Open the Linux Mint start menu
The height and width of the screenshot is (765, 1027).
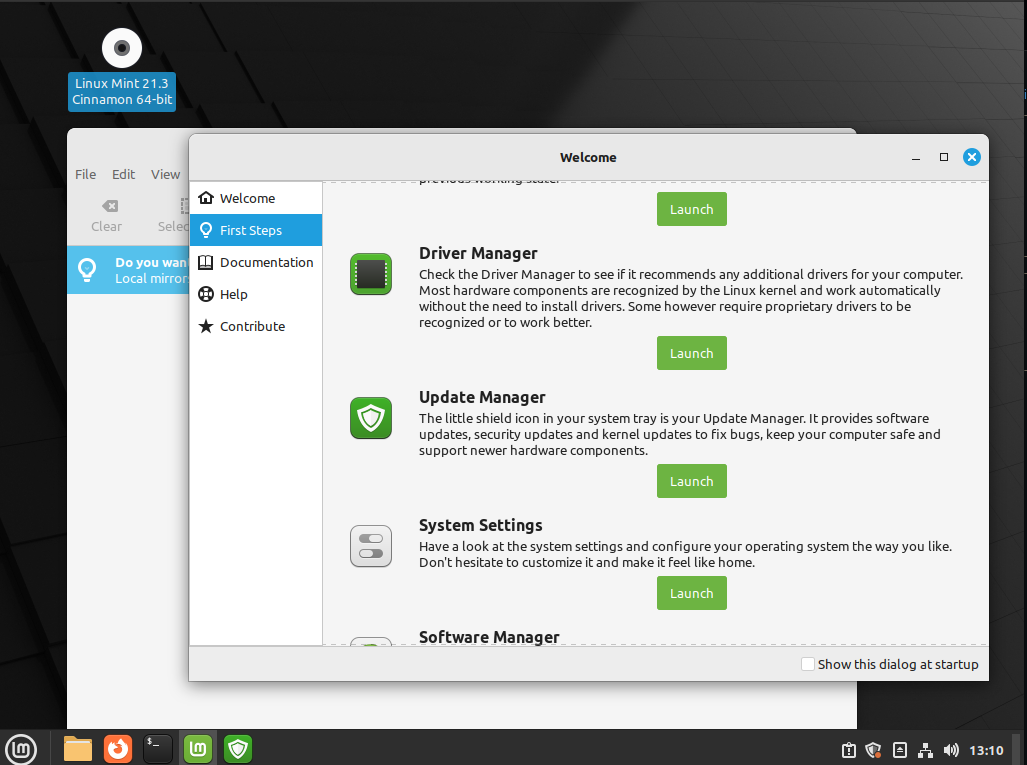click(x=21, y=748)
